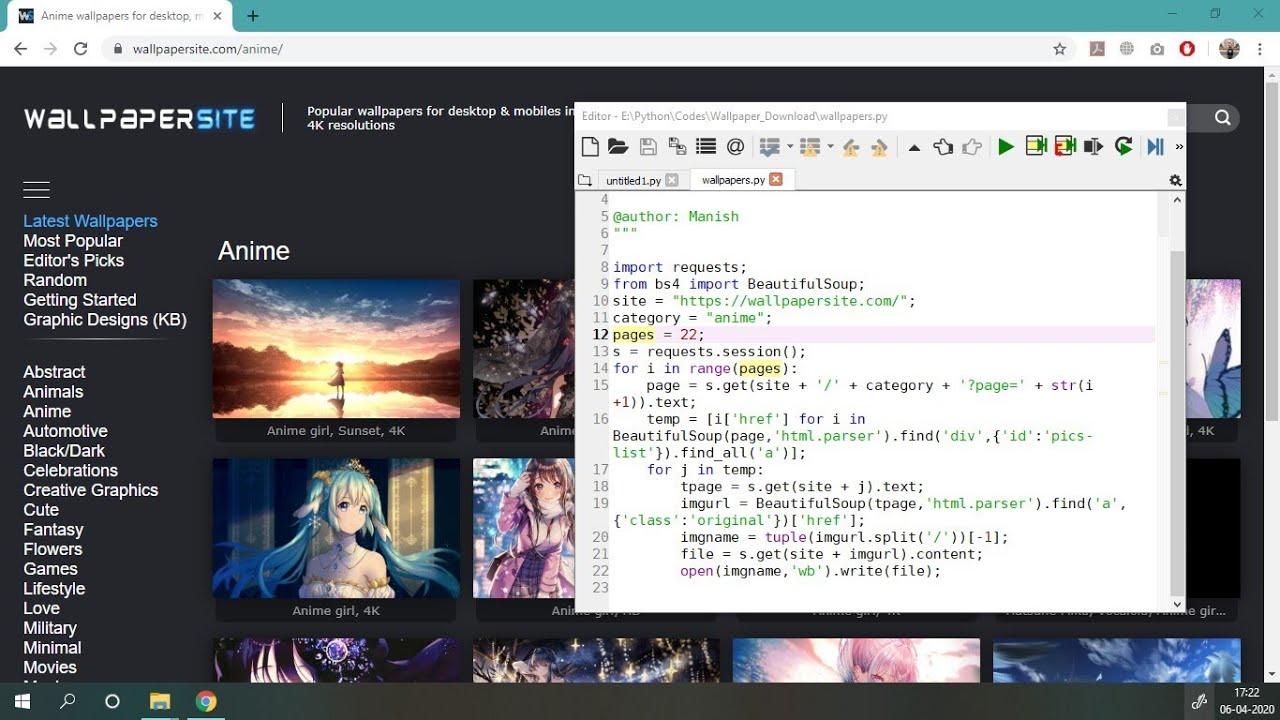This screenshot has height=720, width=1280.
Task: Open the Creative Graphics category
Action: 91,490
